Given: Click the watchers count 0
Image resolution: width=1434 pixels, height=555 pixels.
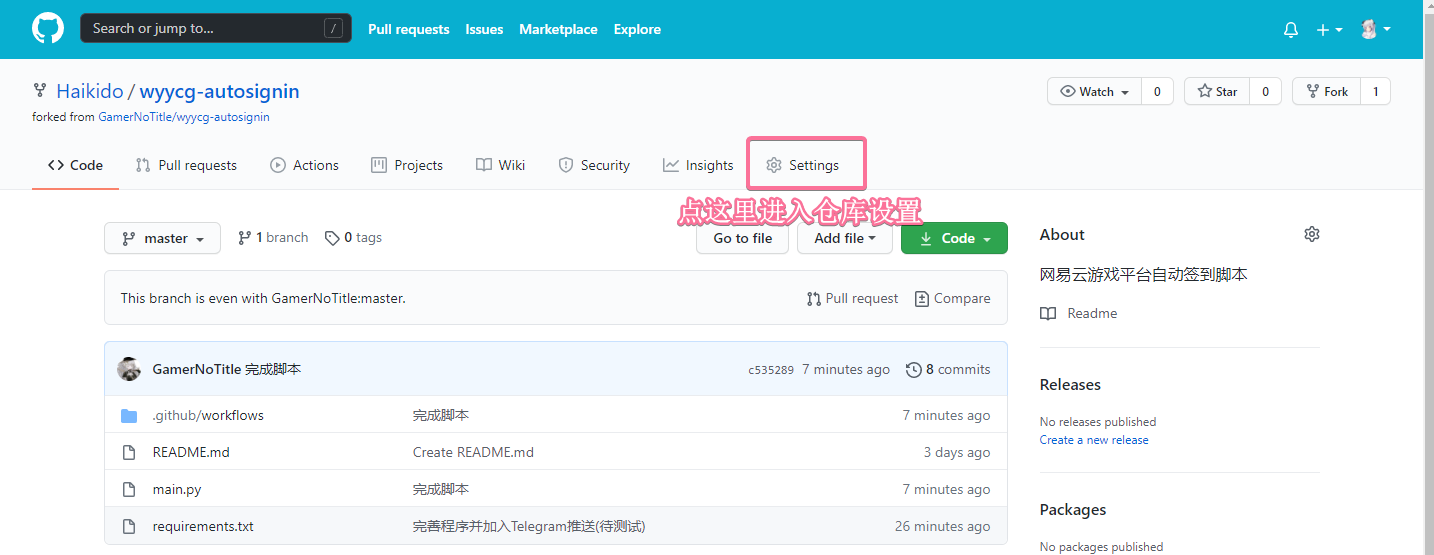Looking at the screenshot, I should [x=1157, y=91].
